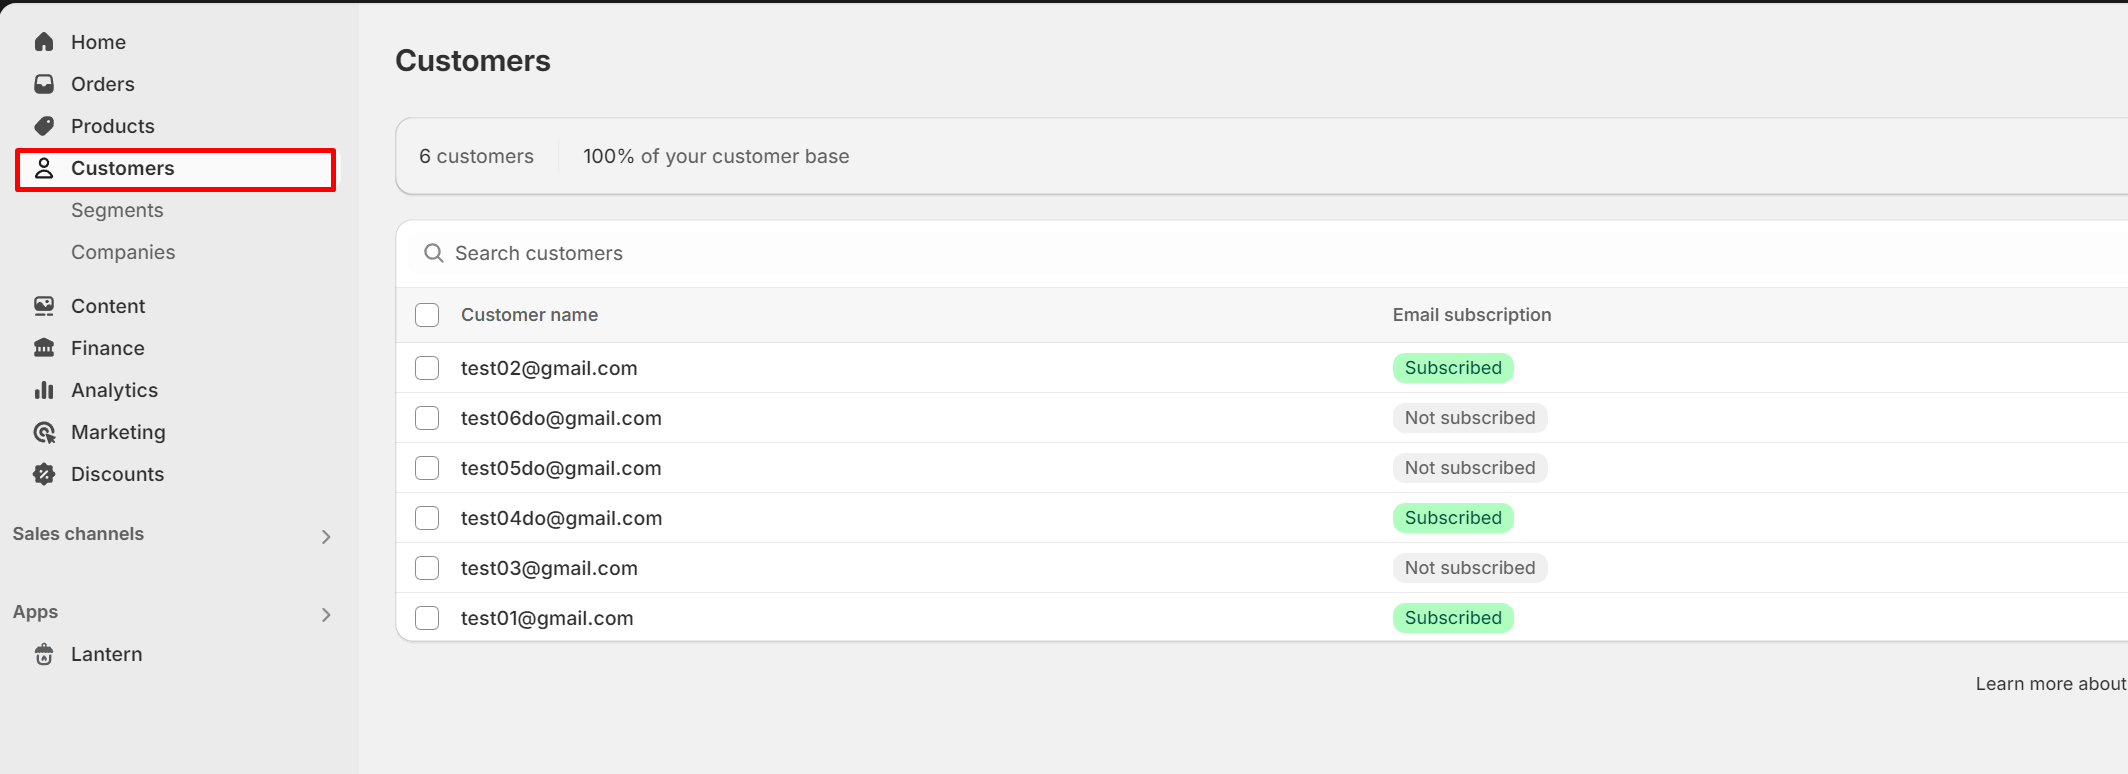The width and height of the screenshot is (2128, 774).
Task: Click the Marketing target icon
Action: (44, 432)
